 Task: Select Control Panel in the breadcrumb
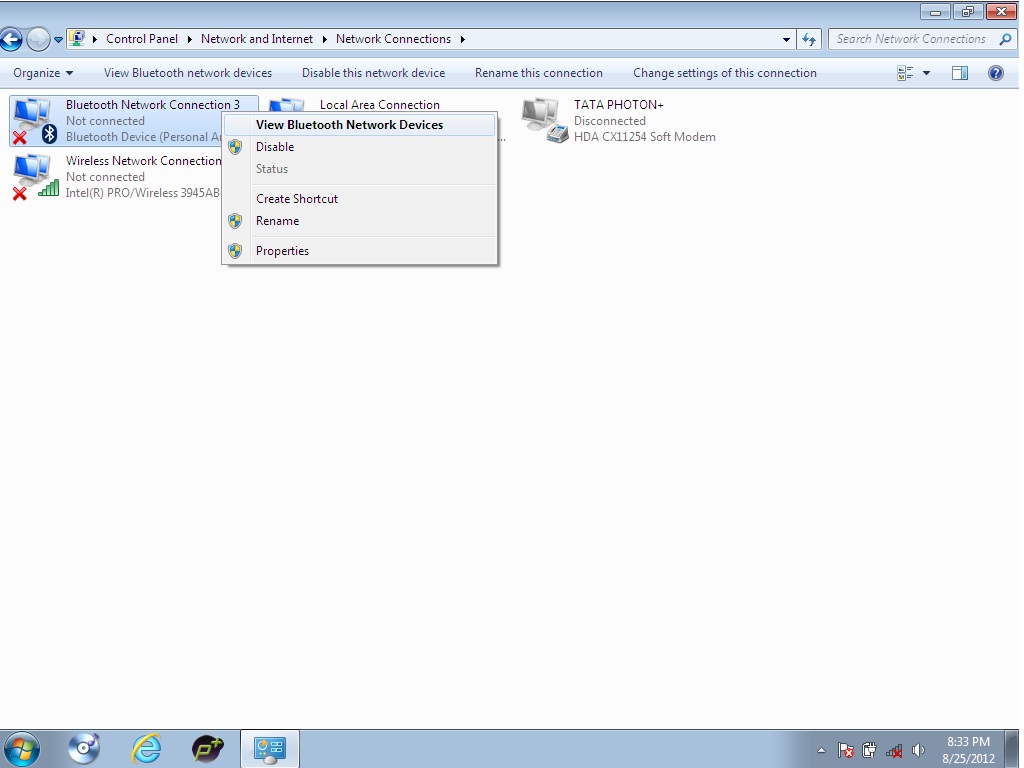[x=142, y=39]
